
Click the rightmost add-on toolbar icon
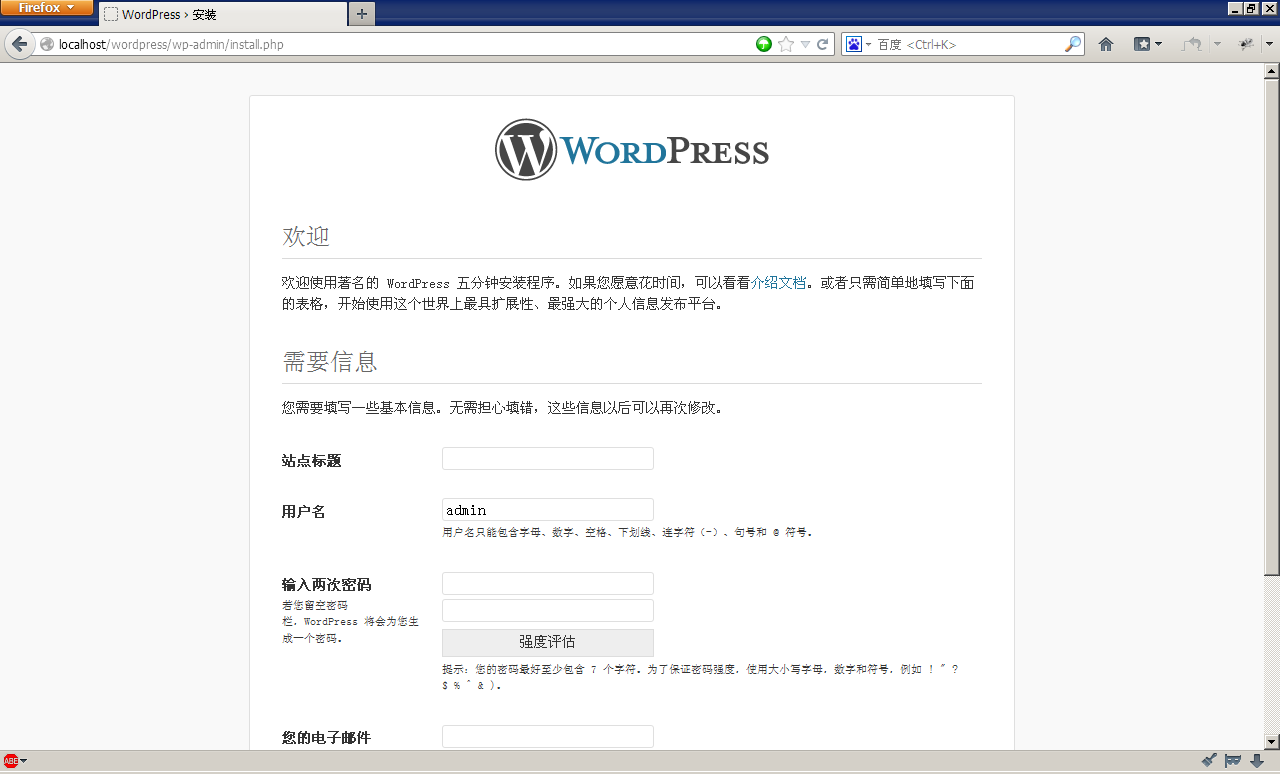point(1246,44)
